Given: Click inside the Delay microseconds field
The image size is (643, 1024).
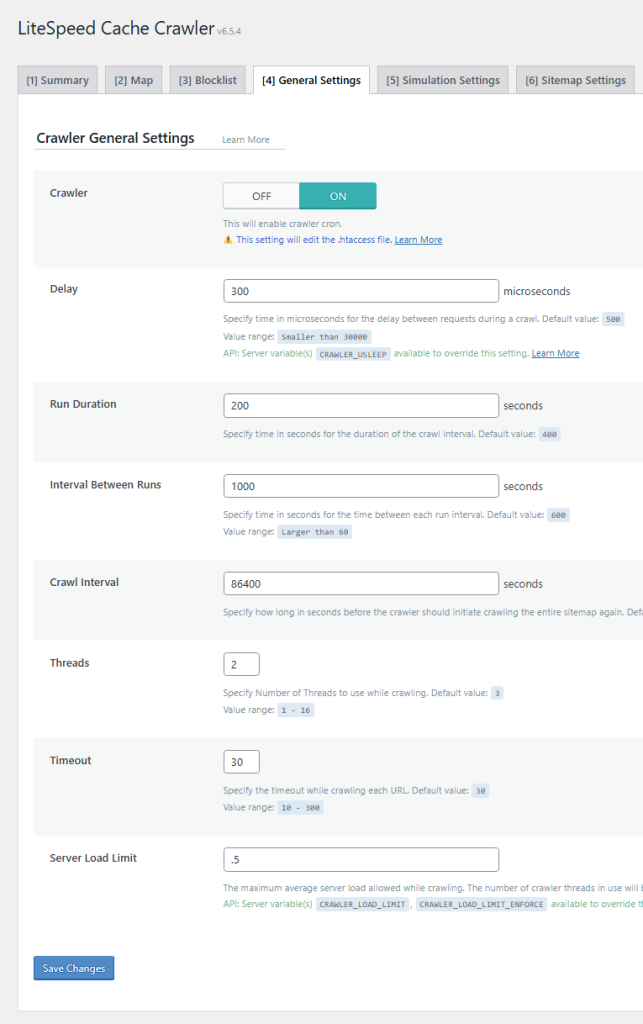Looking at the screenshot, I should click(360, 290).
